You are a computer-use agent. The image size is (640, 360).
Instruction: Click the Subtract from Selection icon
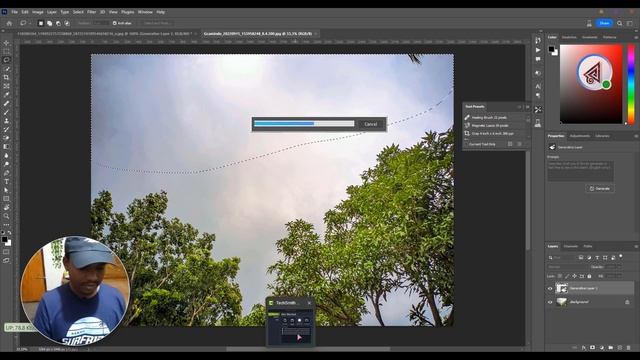point(58,23)
